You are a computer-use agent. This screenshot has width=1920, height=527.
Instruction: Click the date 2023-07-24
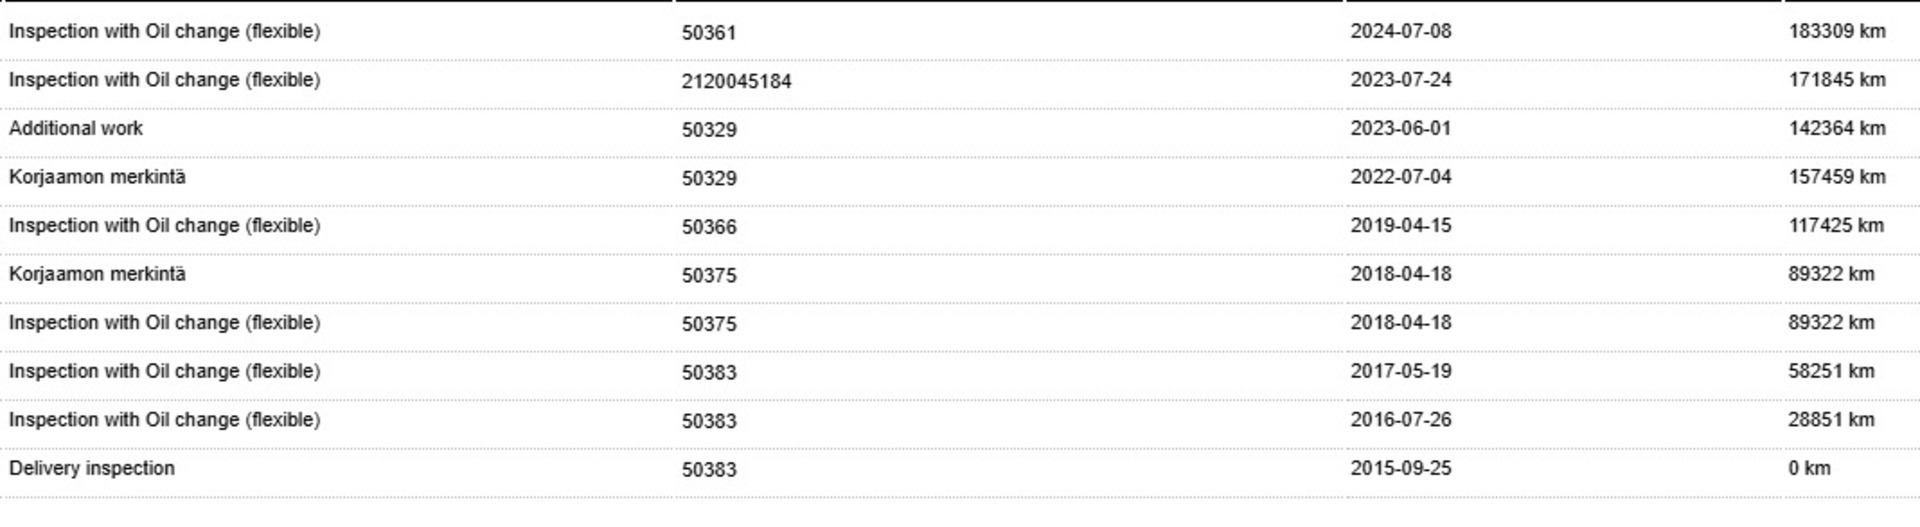(x=1400, y=80)
